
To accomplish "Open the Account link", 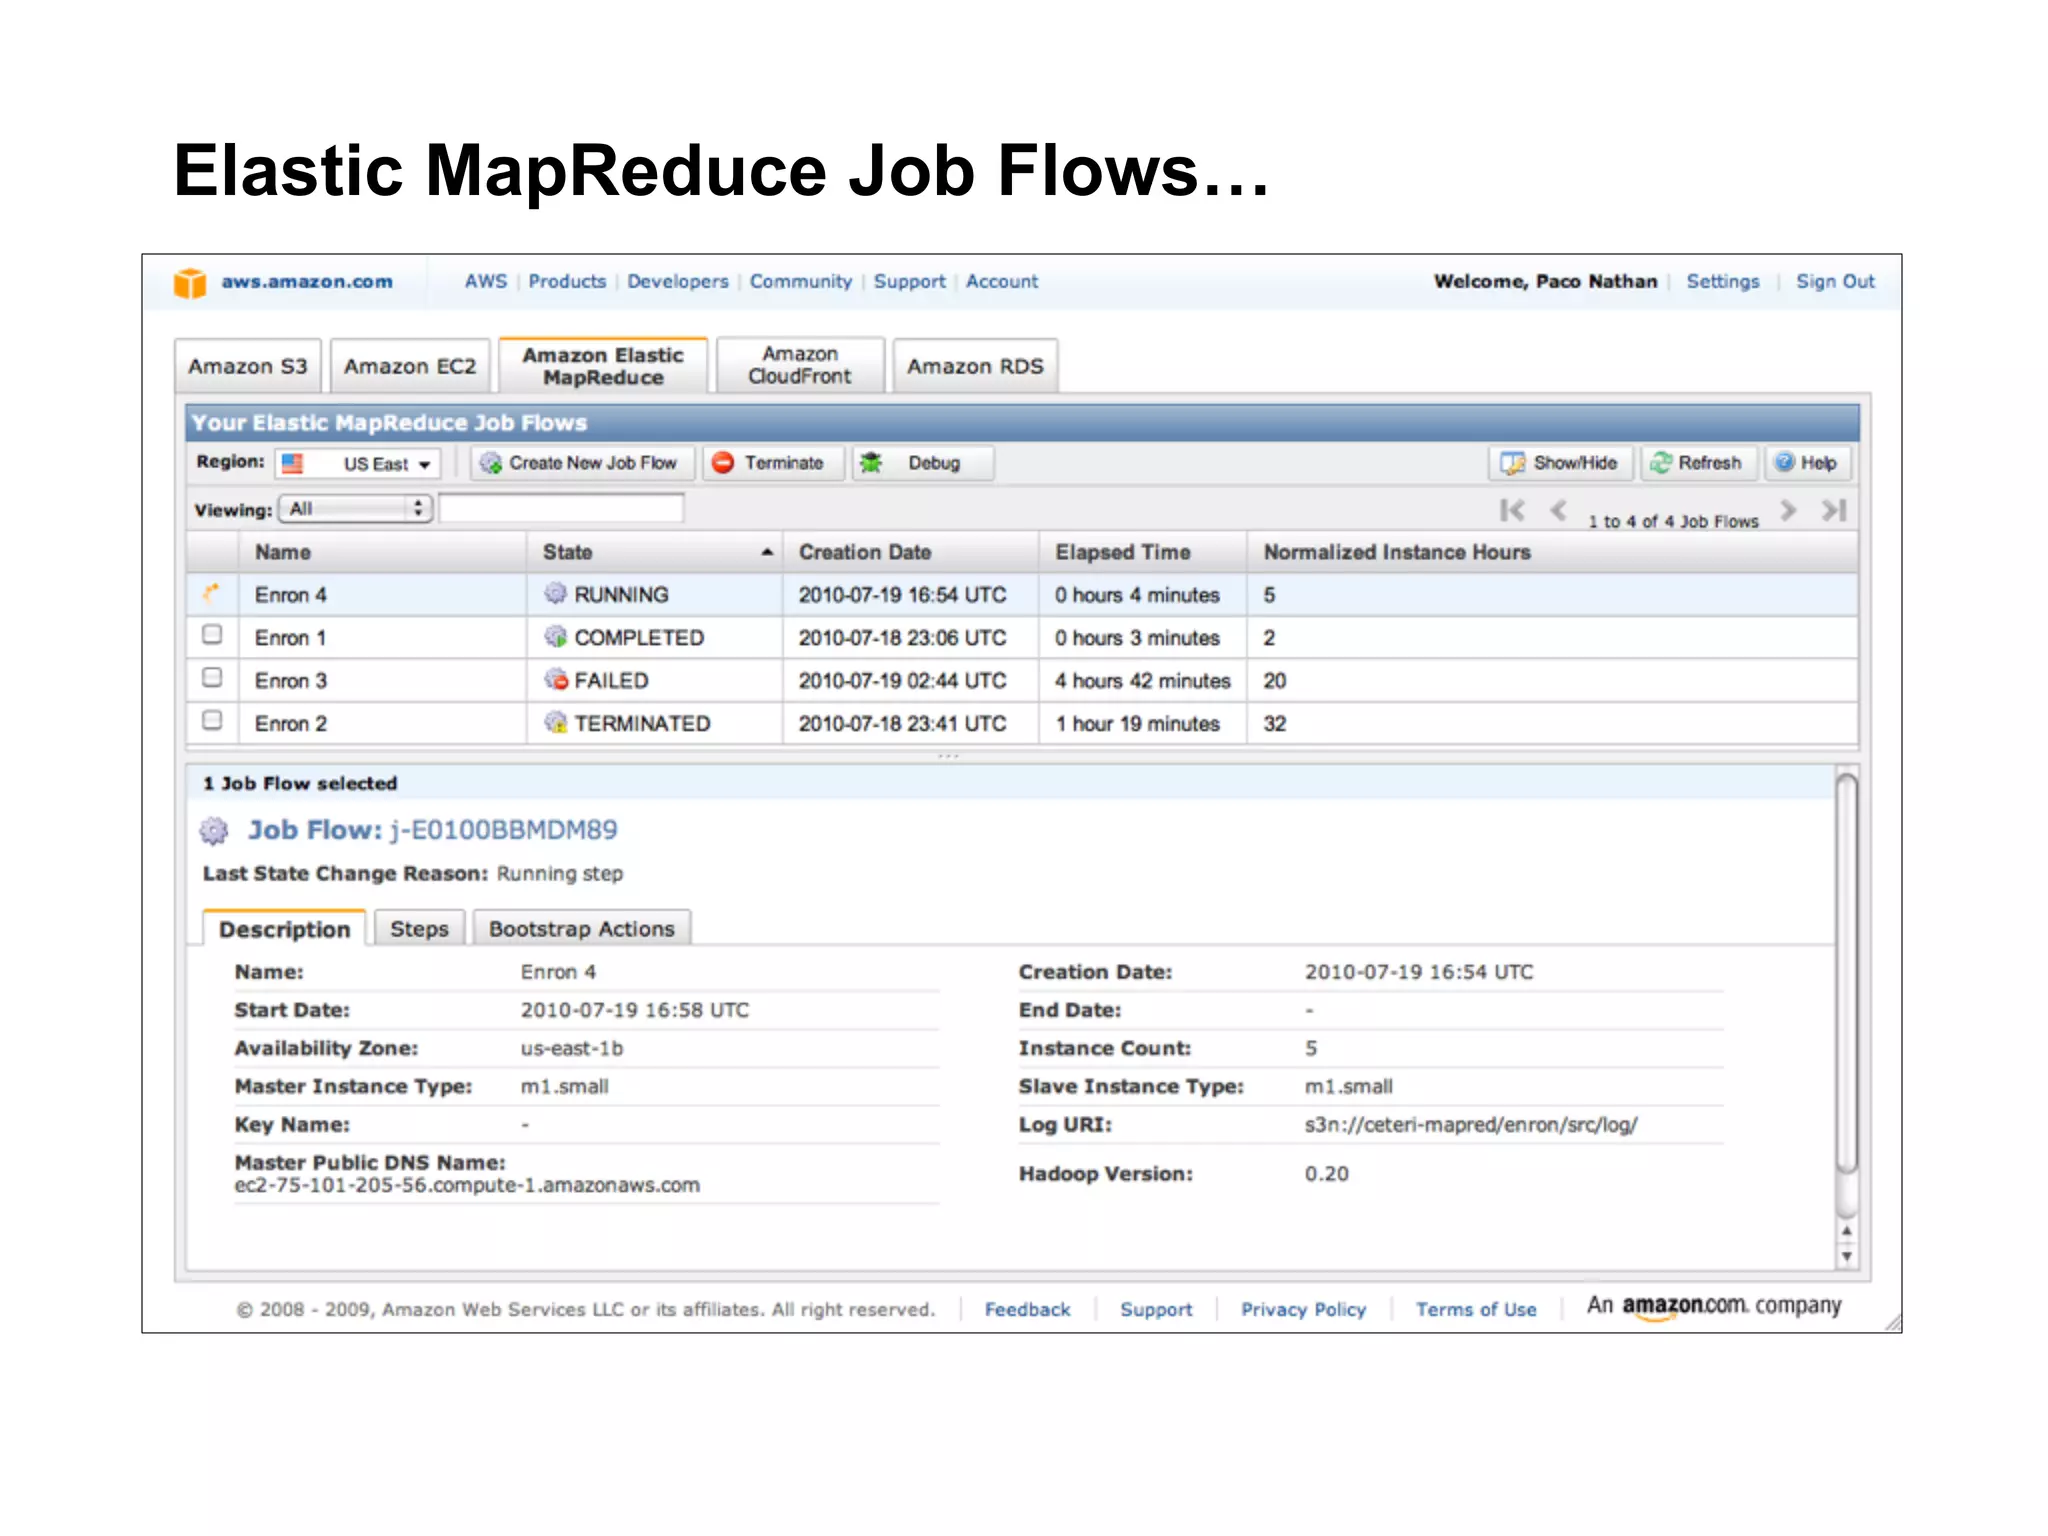I will (1002, 281).
